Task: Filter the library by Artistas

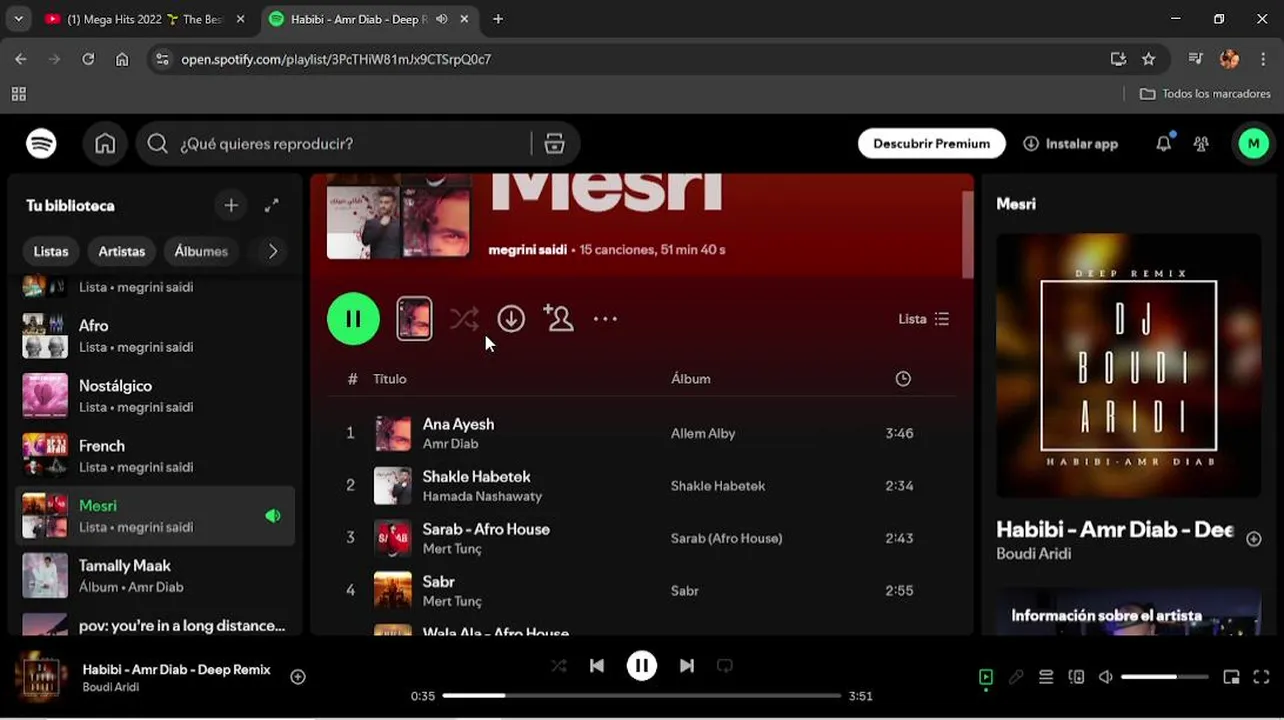Action: (x=122, y=251)
